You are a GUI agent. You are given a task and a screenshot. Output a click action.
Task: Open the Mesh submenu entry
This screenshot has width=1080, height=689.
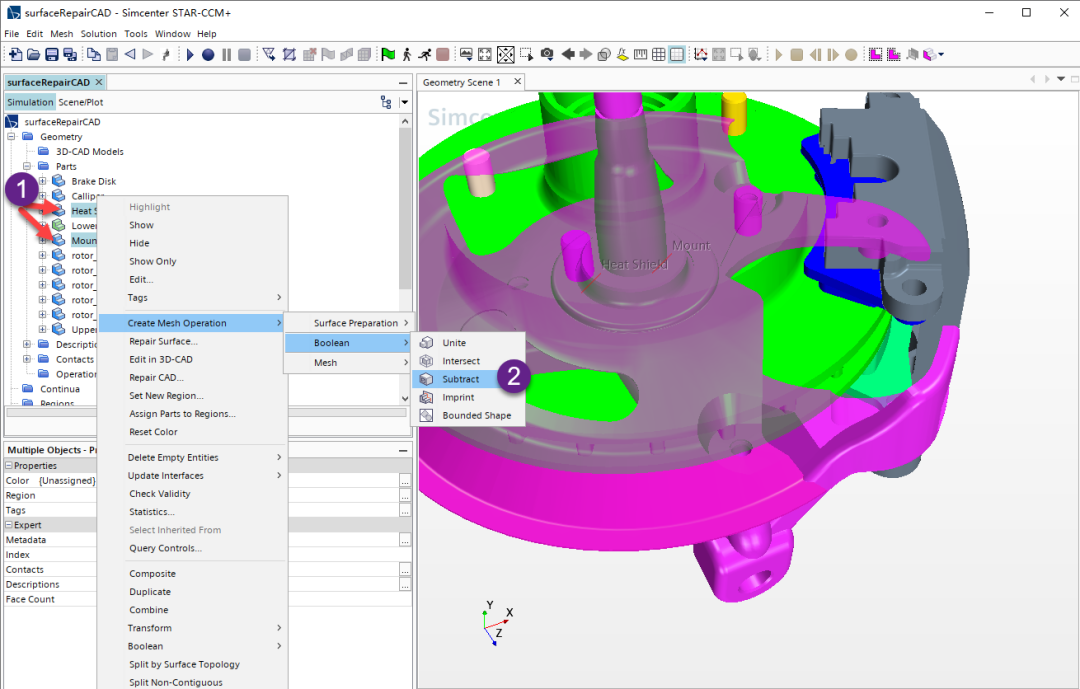click(349, 362)
